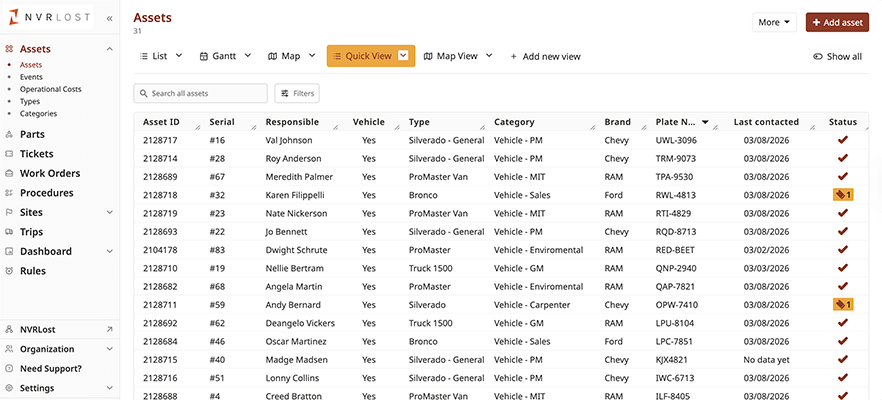Click the Add asset button
882x400 pixels.
tap(837, 22)
